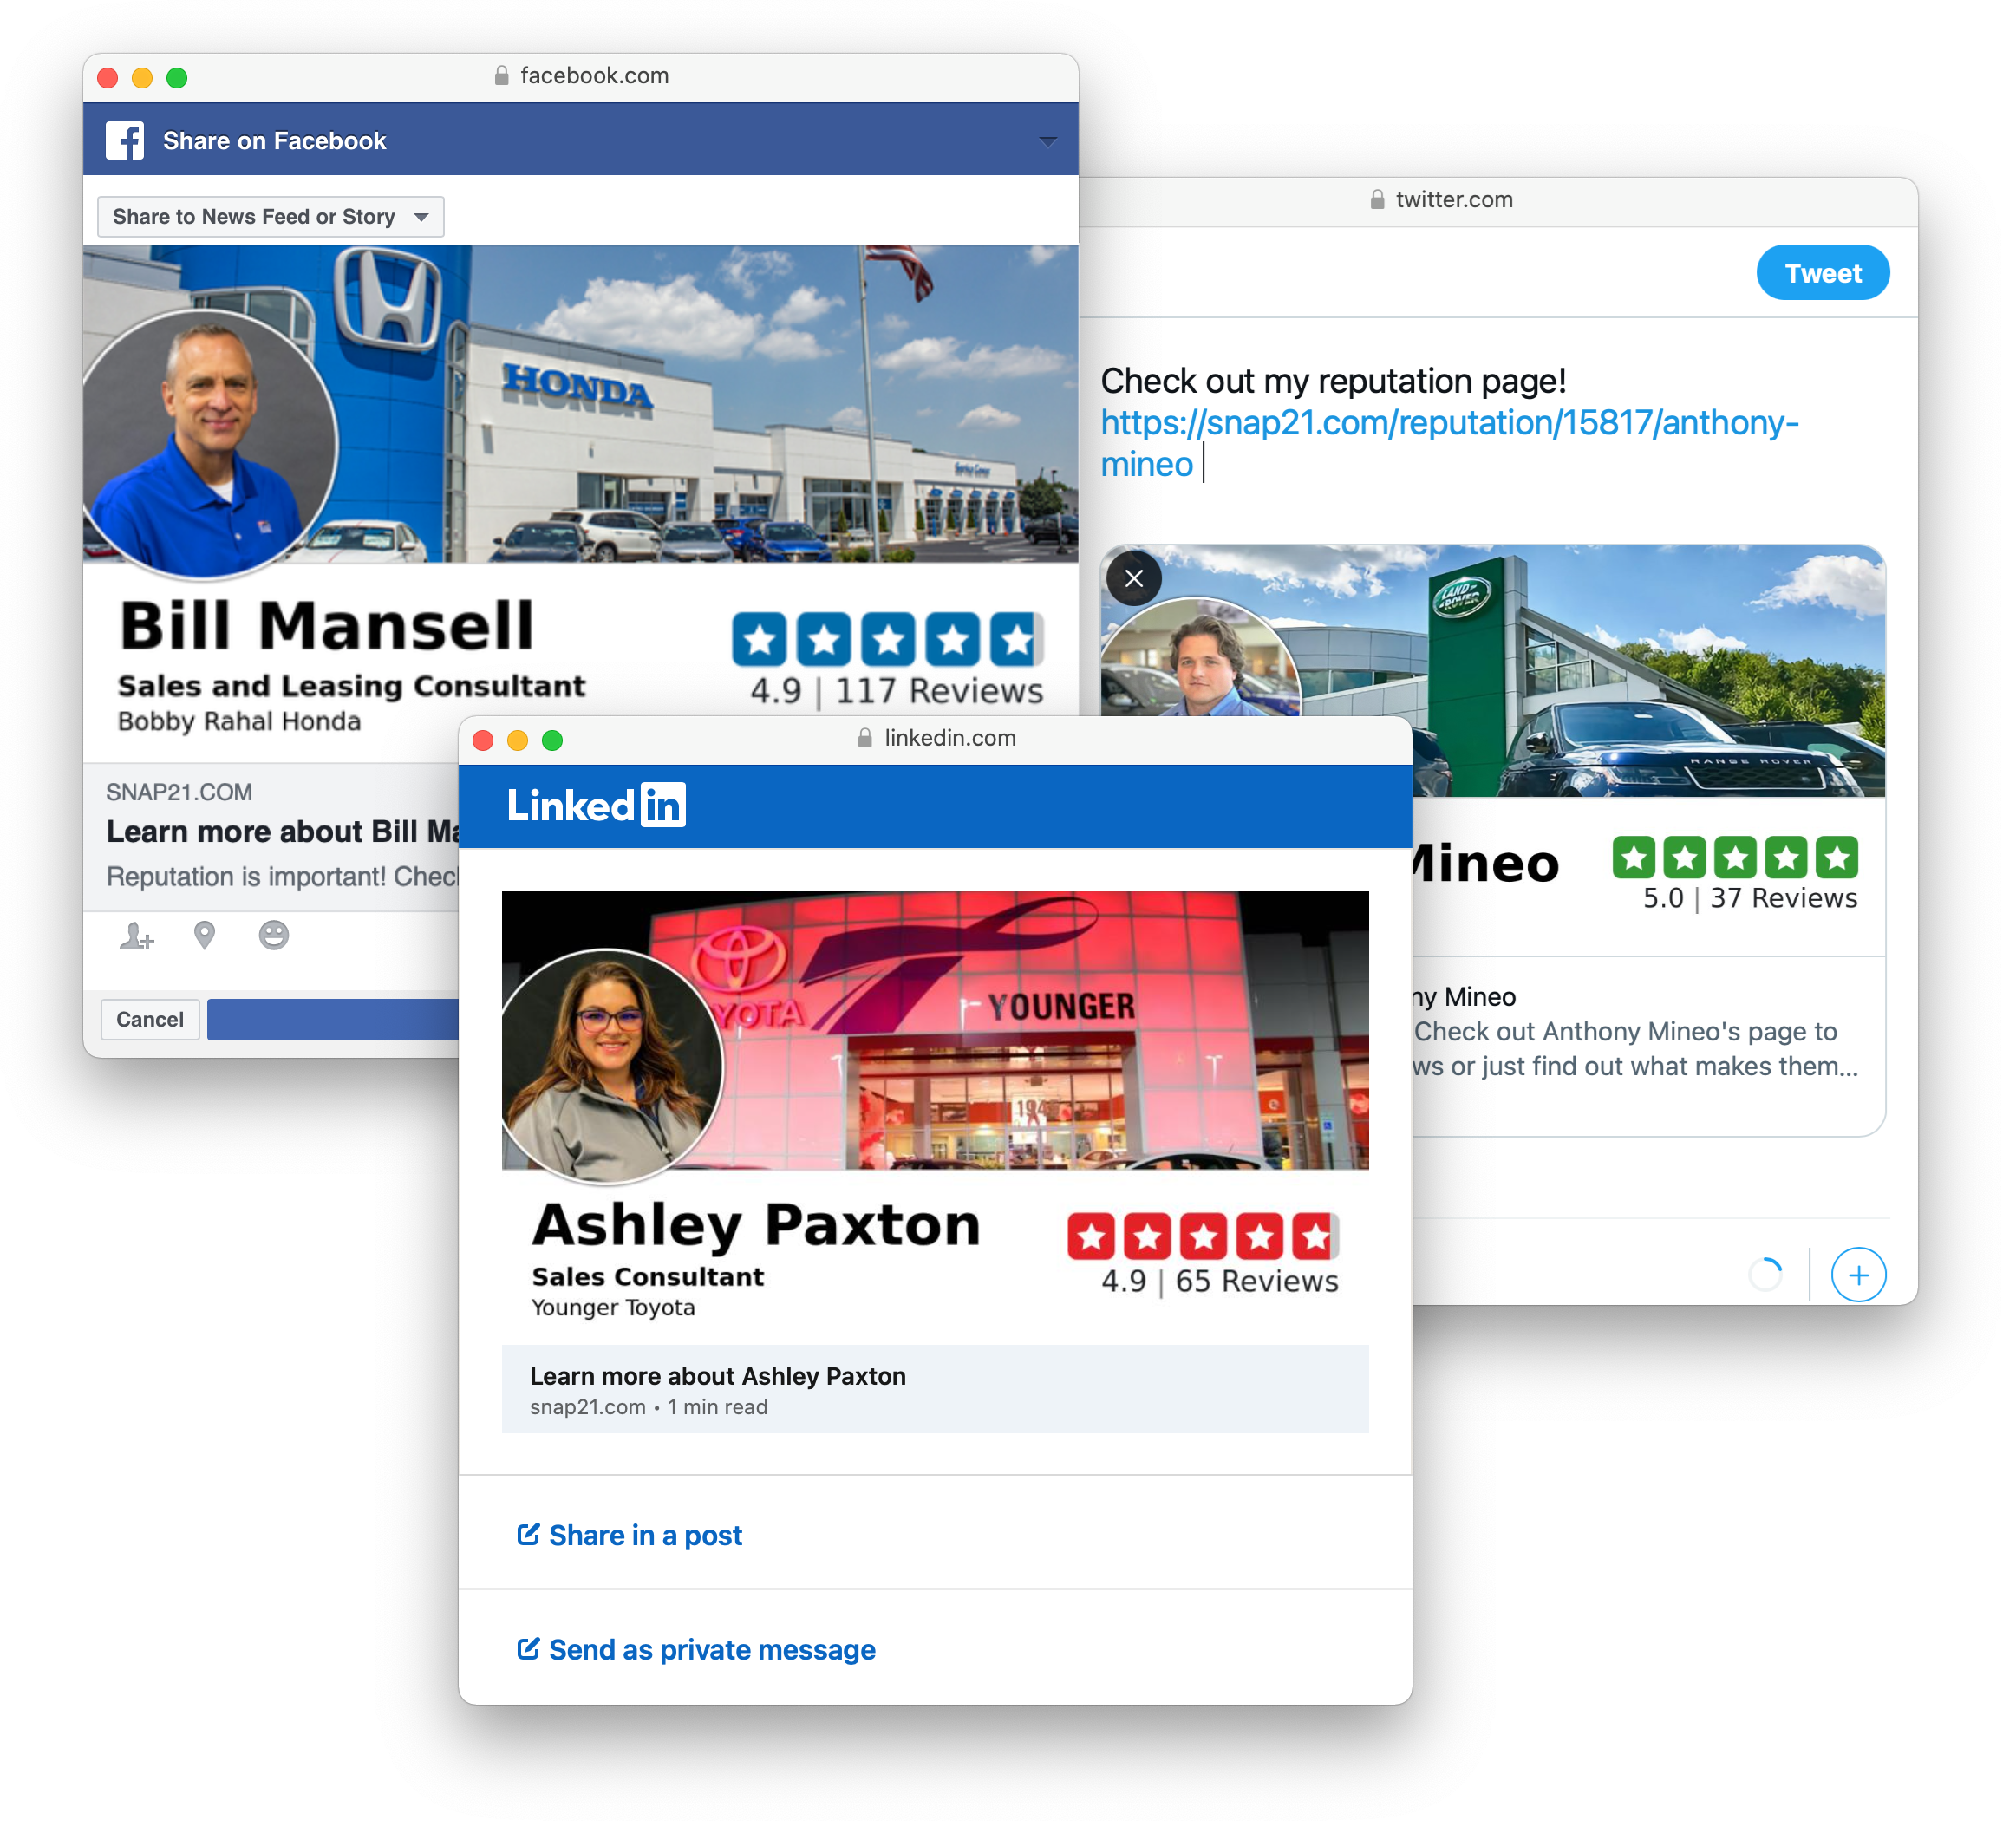Open the Share to News Feed or Story dropdown
This screenshot has width=2016, height=1833.
click(271, 217)
